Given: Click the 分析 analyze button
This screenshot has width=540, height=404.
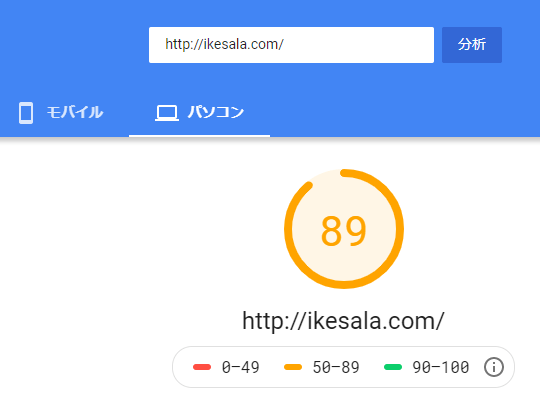Looking at the screenshot, I should click(x=472, y=45).
